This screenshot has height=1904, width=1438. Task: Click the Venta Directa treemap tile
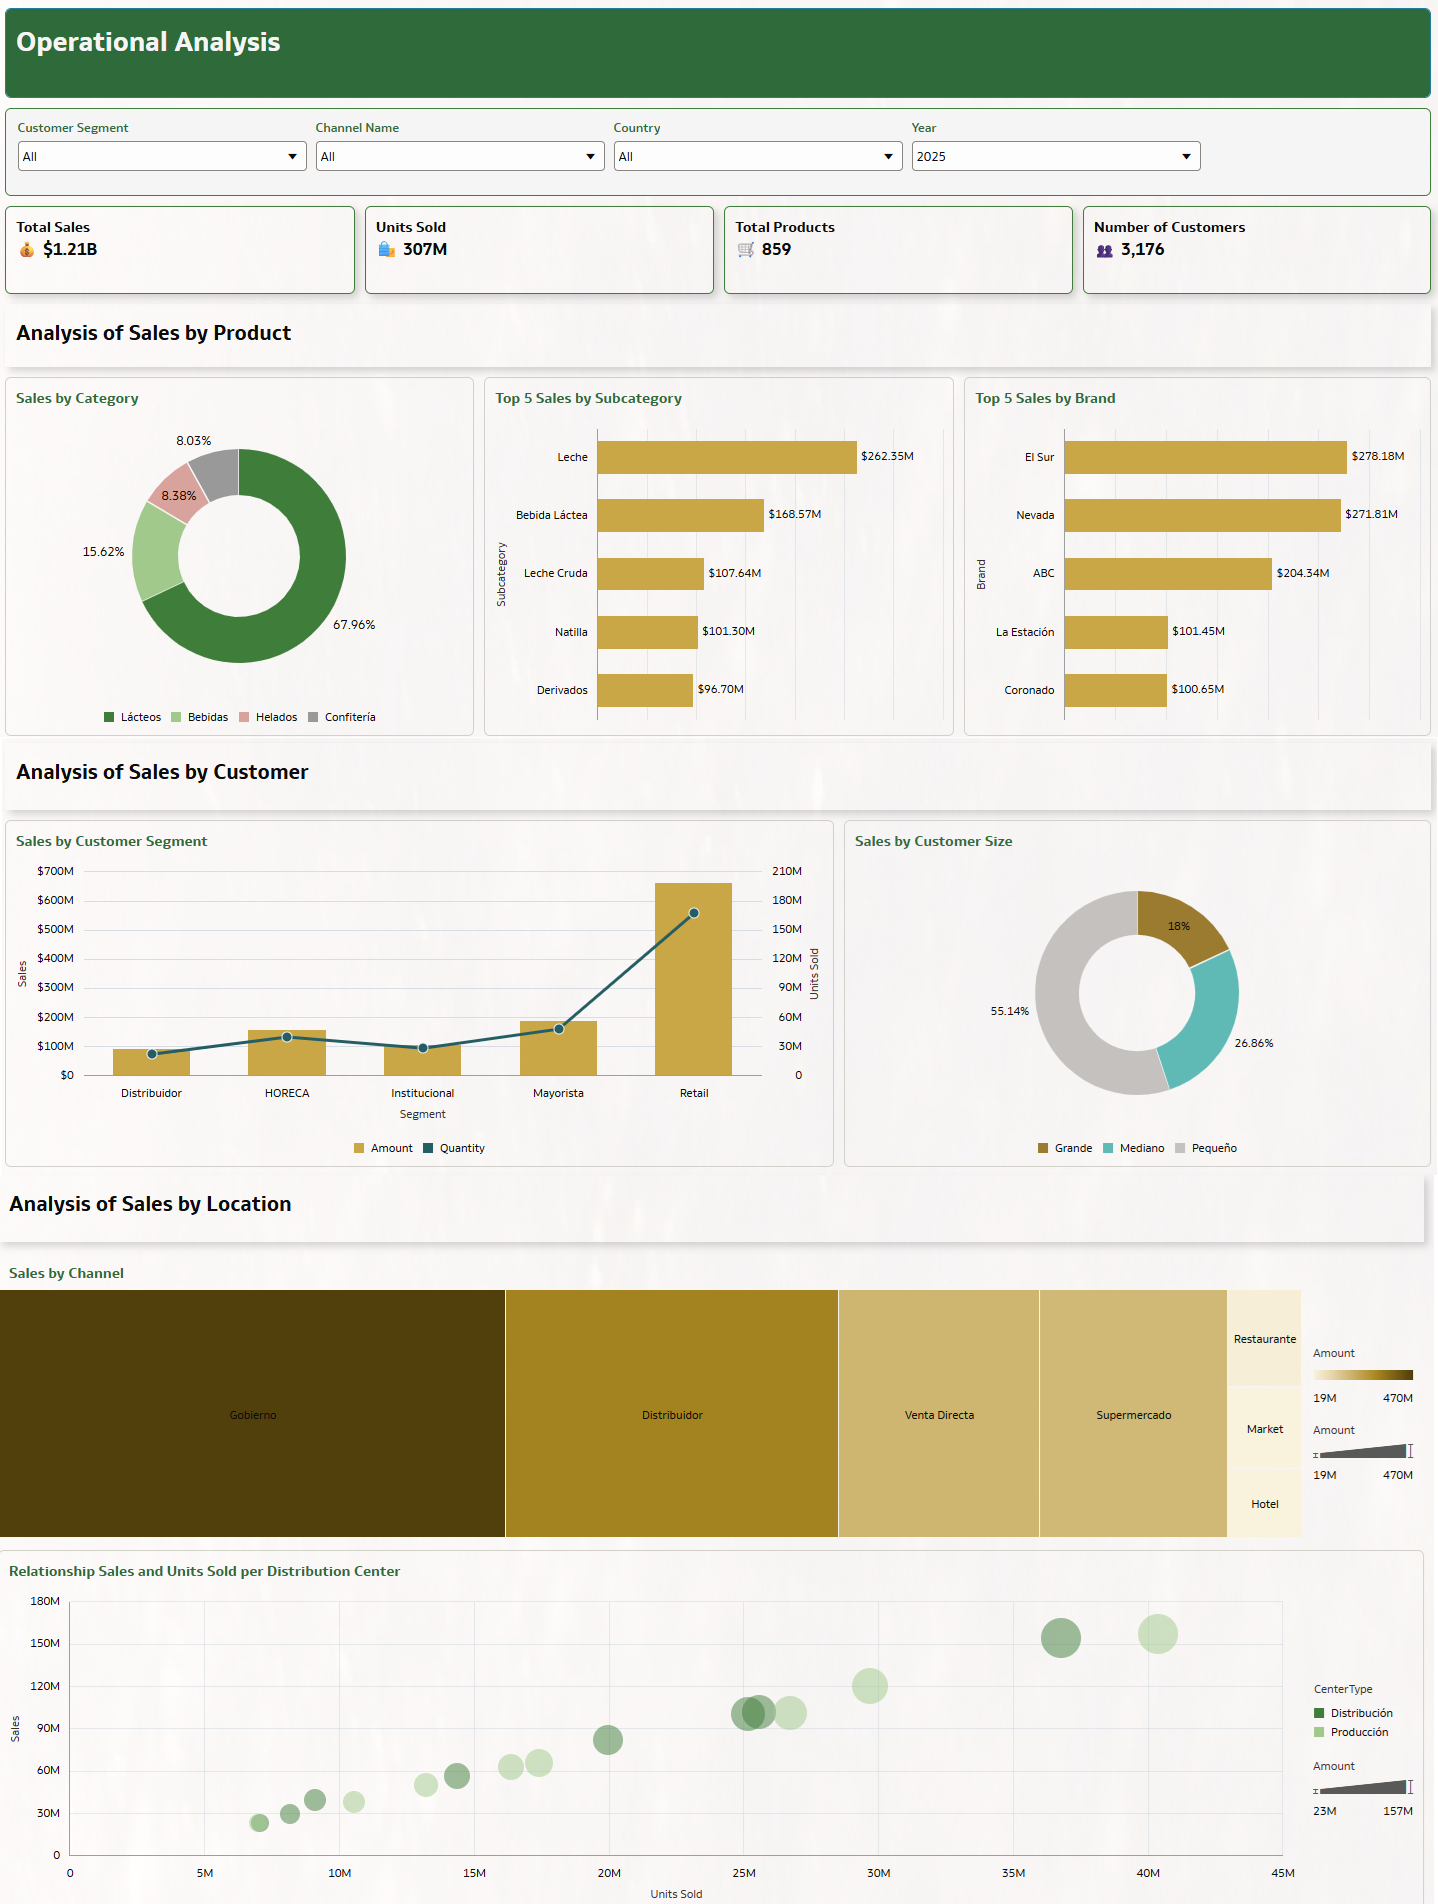point(939,1413)
